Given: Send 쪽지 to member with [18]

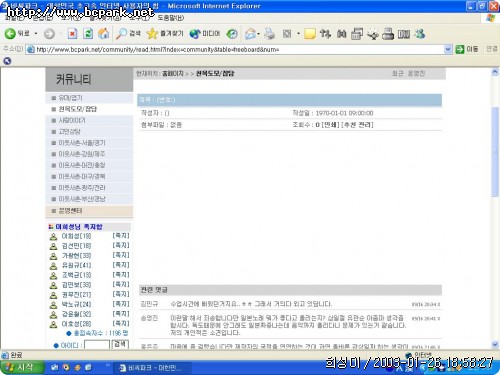Looking at the screenshot, I should click(x=121, y=245).
